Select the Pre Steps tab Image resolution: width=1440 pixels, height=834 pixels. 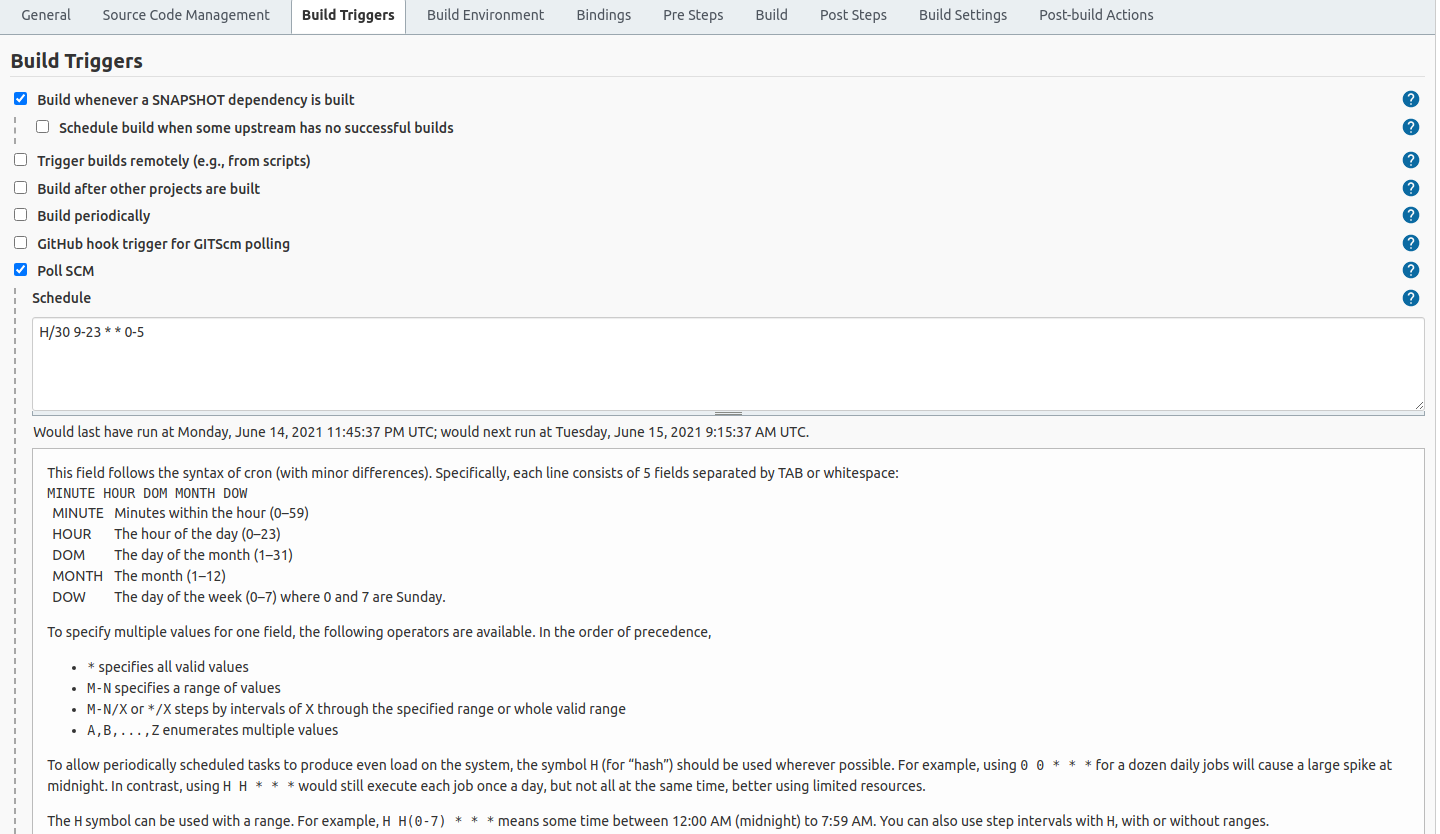[692, 15]
